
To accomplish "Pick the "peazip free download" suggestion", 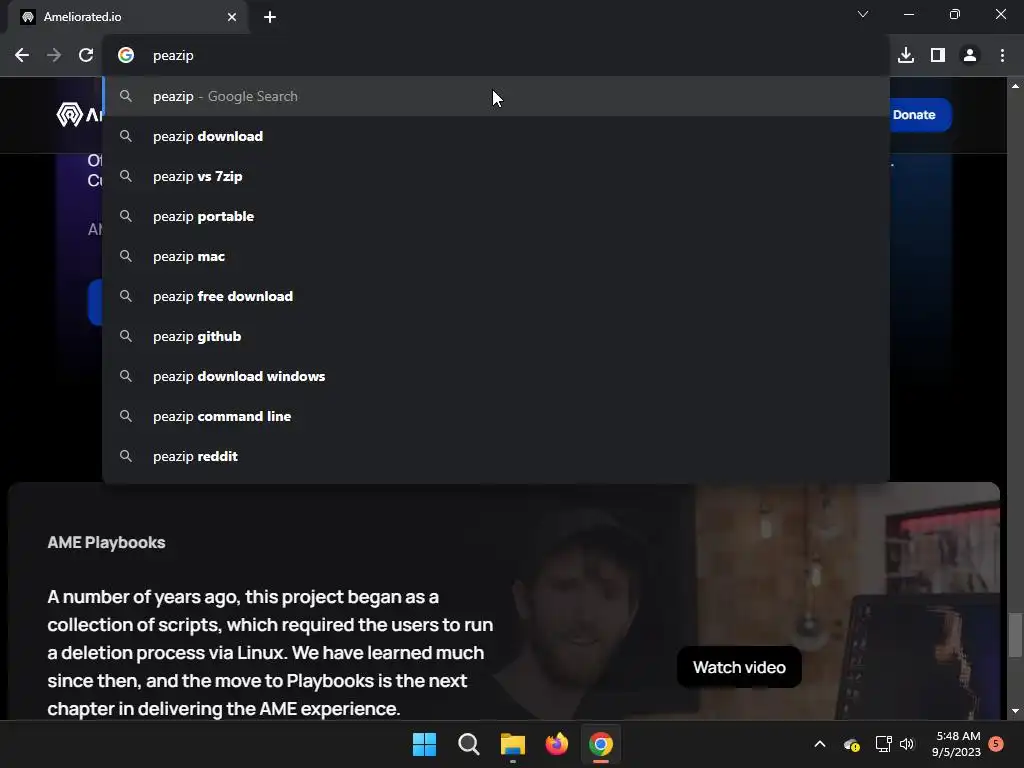I will tap(496, 296).
